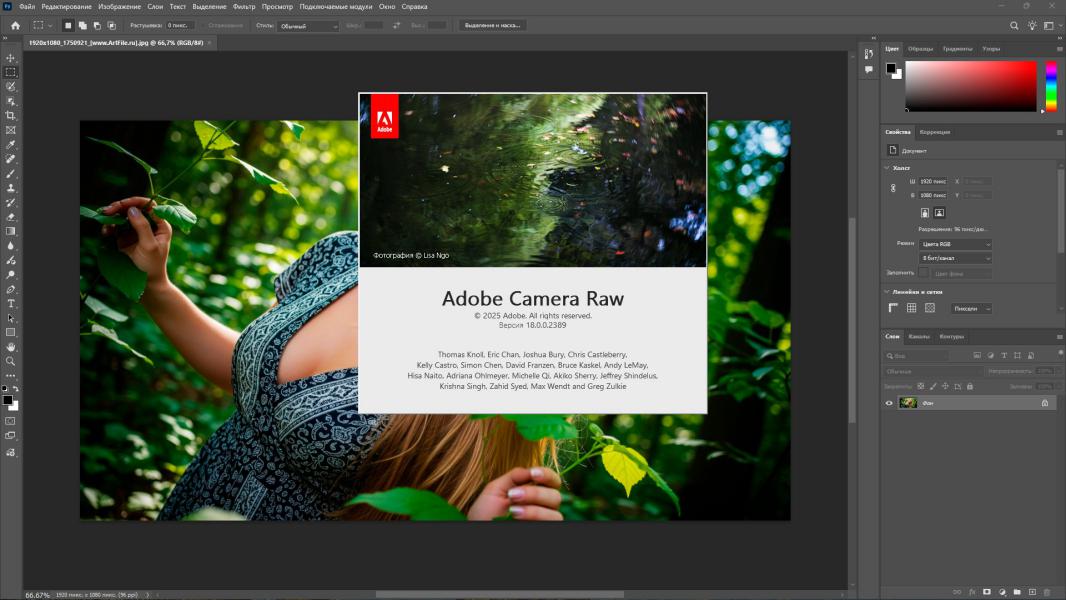Image resolution: width=1066 pixels, height=600 pixels.
Task: Select the Move tool
Action: tap(11, 58)
